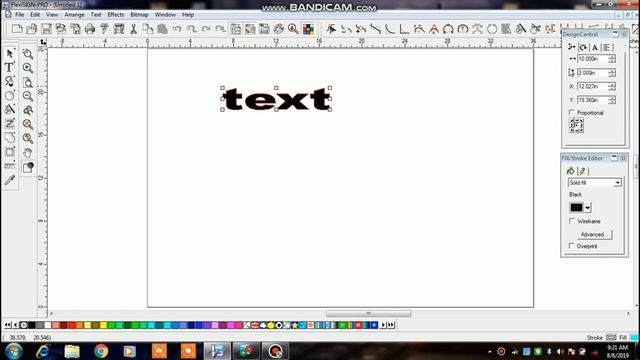Image resolution: width=640 pixels, height=360 pixels.
Task: Click the Y position stepper arrows
Action: pyautogui.click(x=612, y=100)
